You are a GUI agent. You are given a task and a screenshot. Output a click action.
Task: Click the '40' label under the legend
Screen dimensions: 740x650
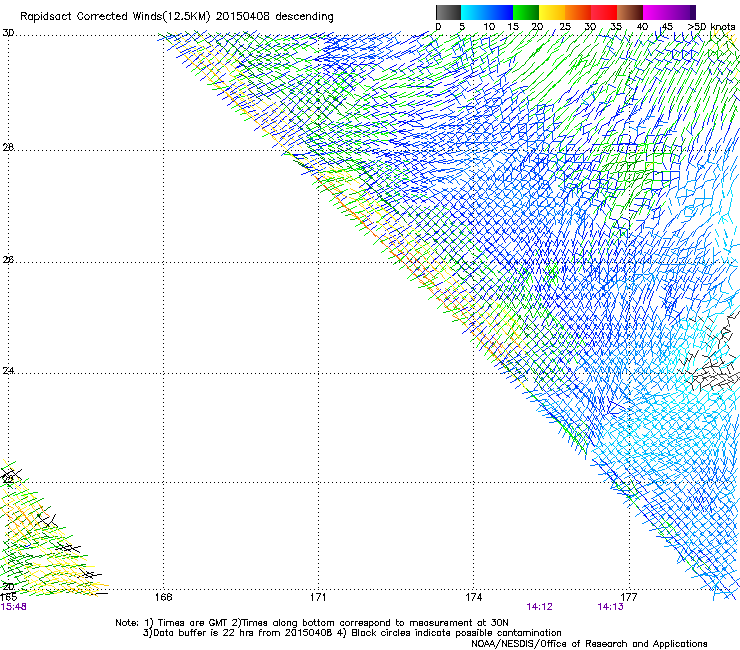(642, 27)
